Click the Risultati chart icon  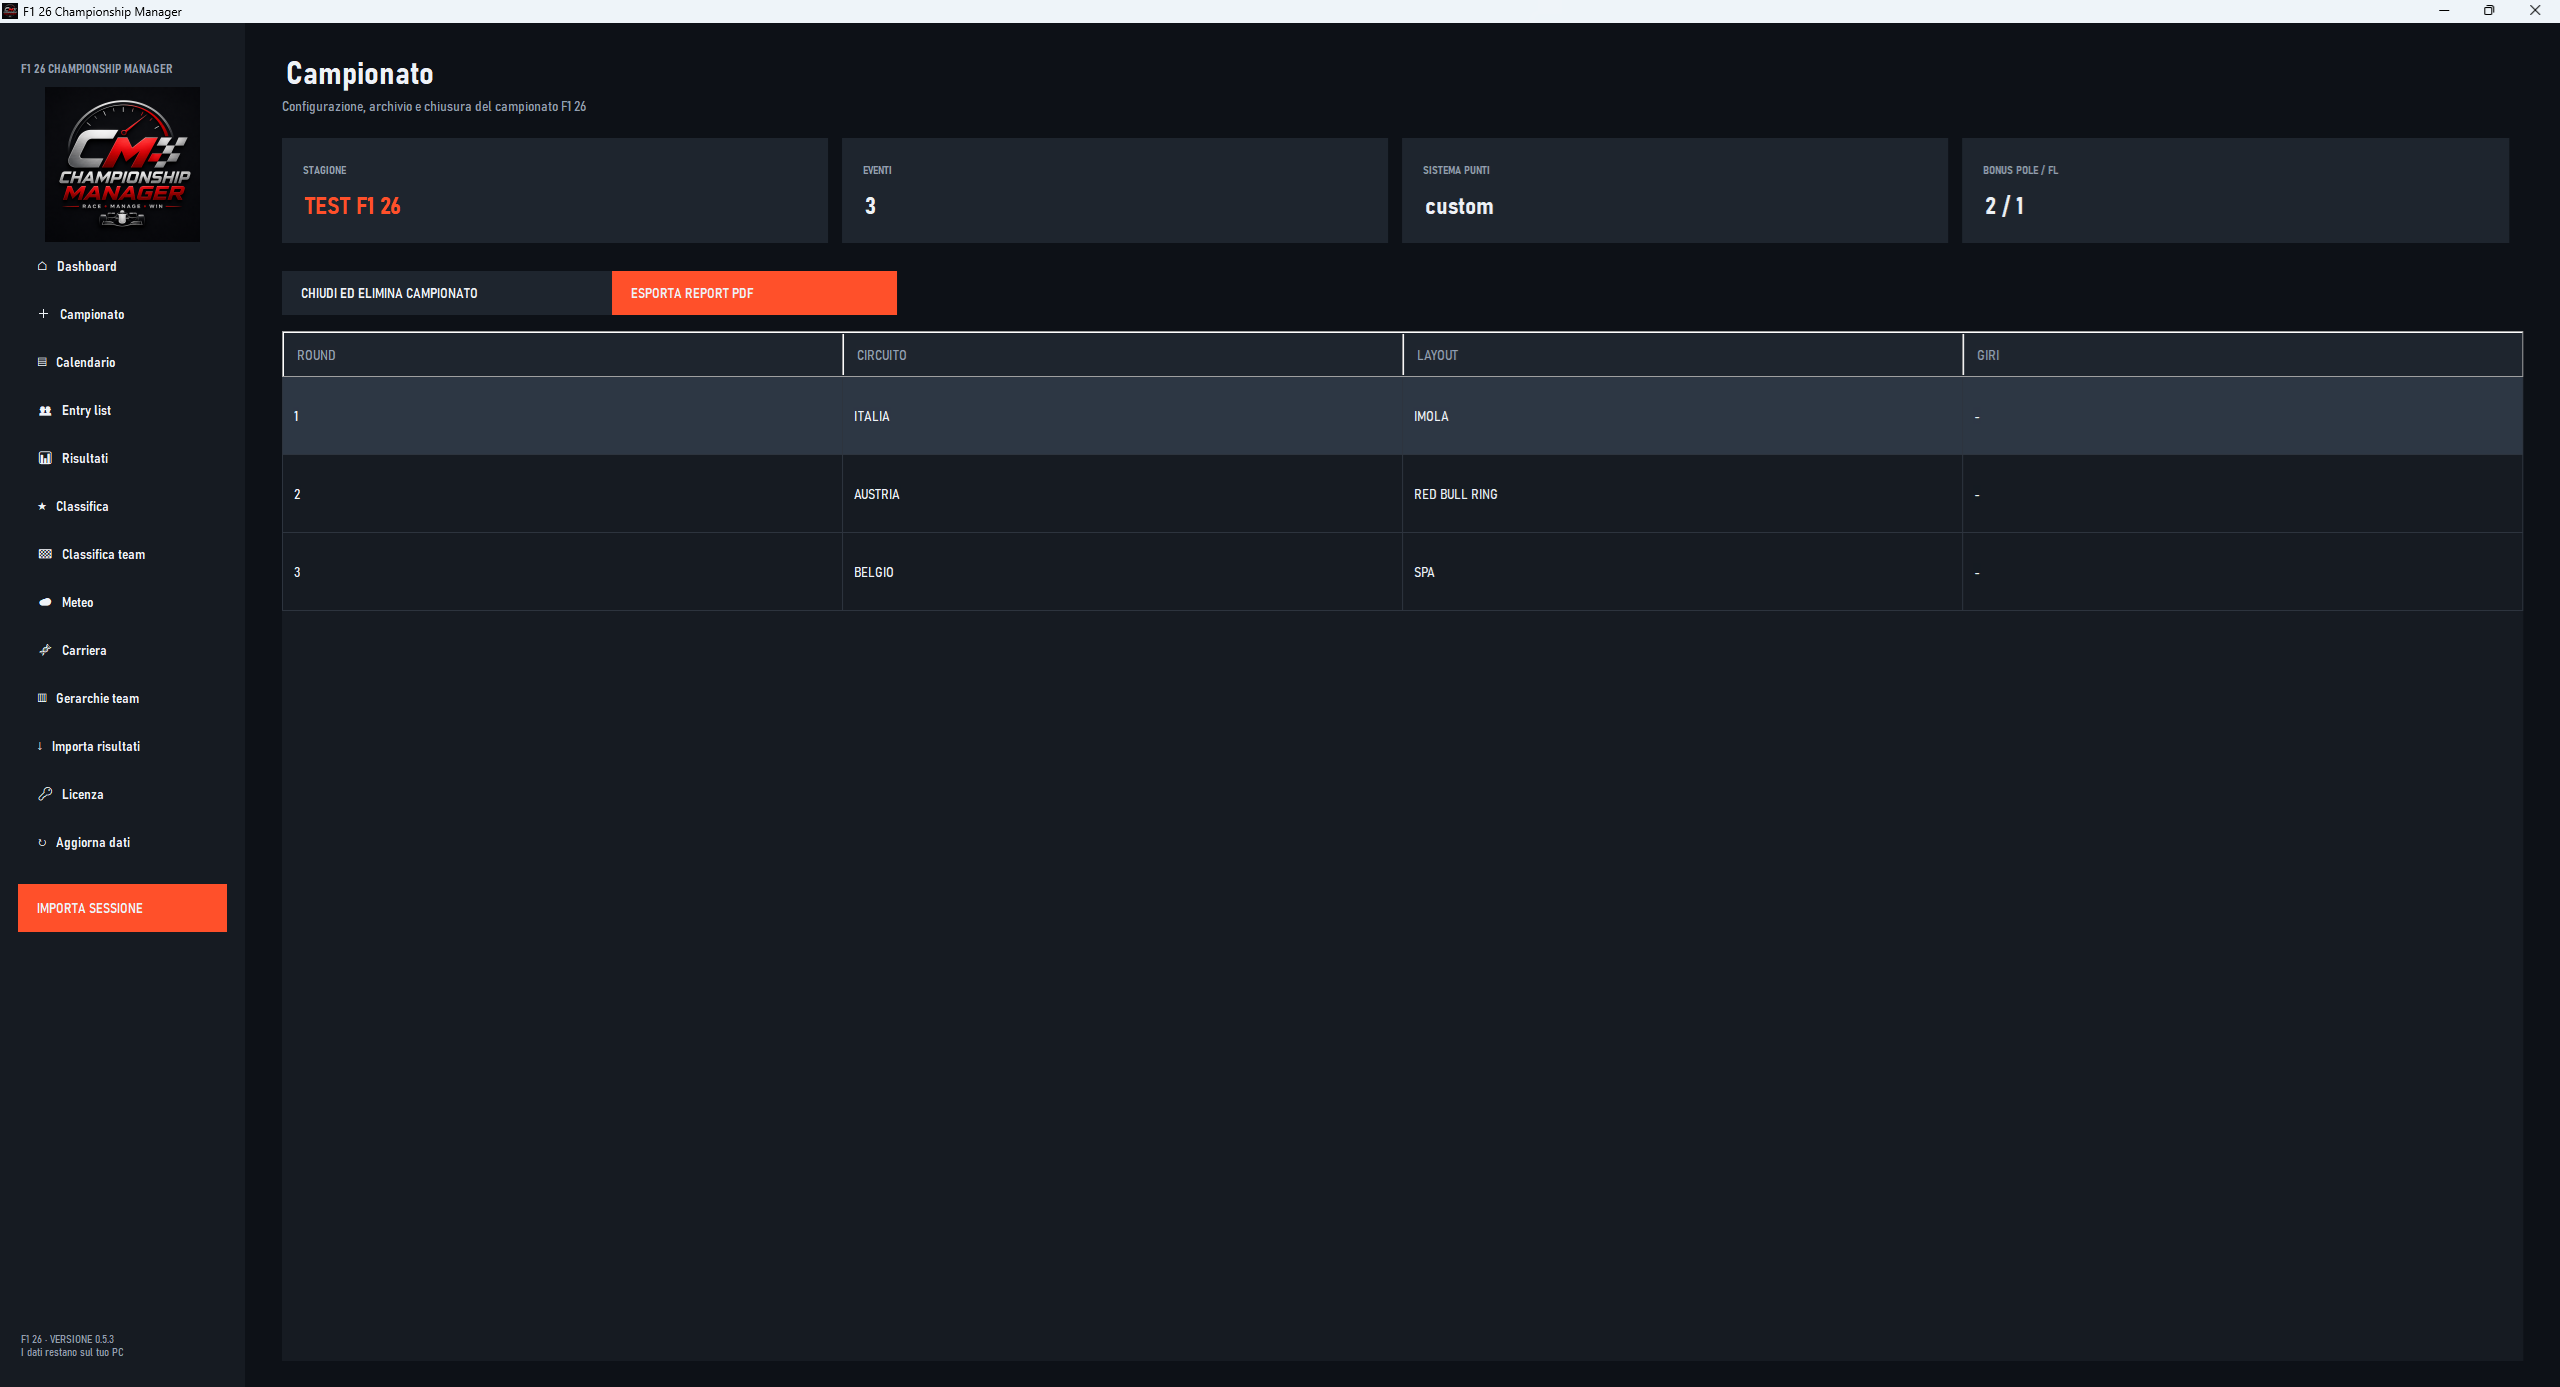coord(45,458)
